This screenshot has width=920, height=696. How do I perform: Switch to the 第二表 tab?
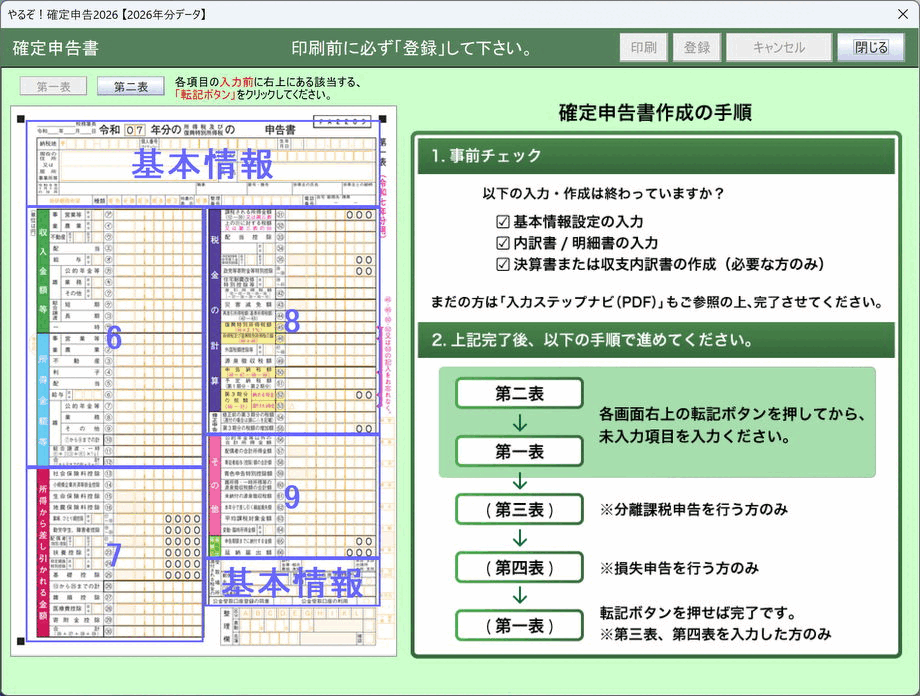tap(130, 86)
